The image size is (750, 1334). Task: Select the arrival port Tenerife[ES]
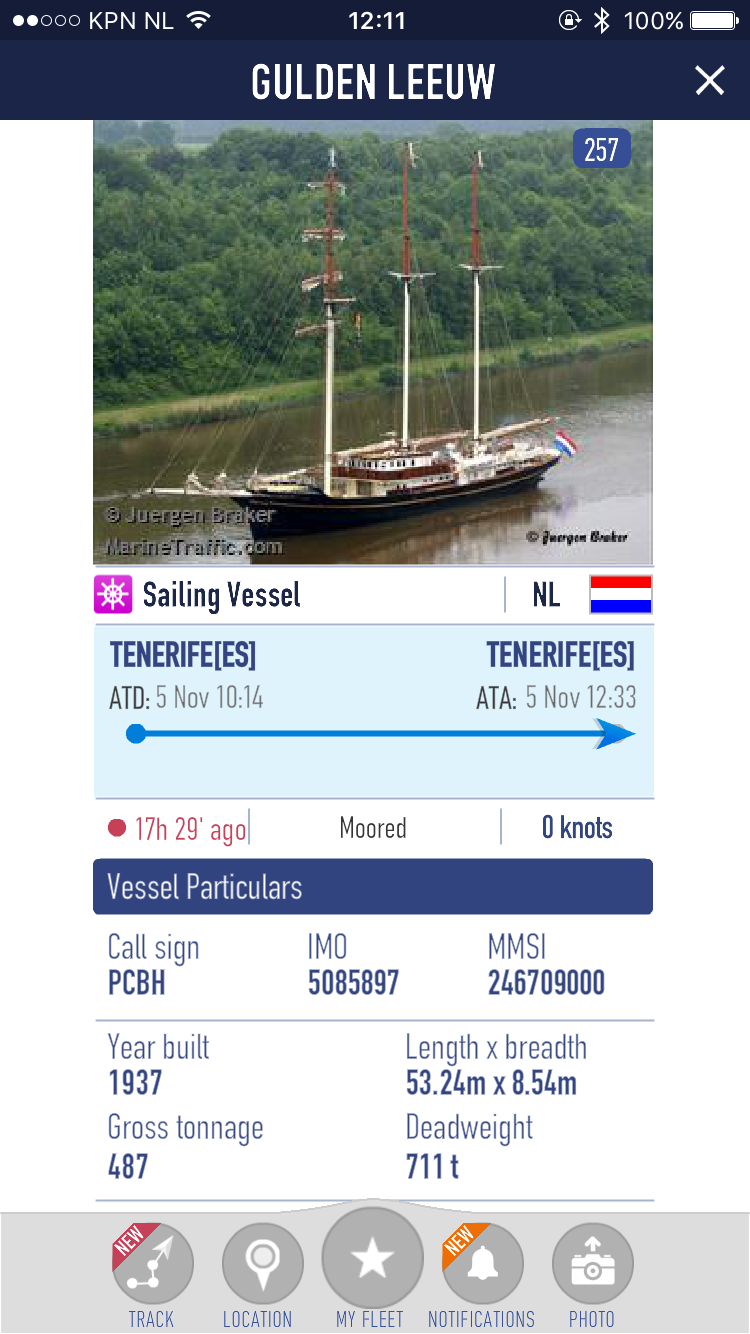tap(560, 655)
